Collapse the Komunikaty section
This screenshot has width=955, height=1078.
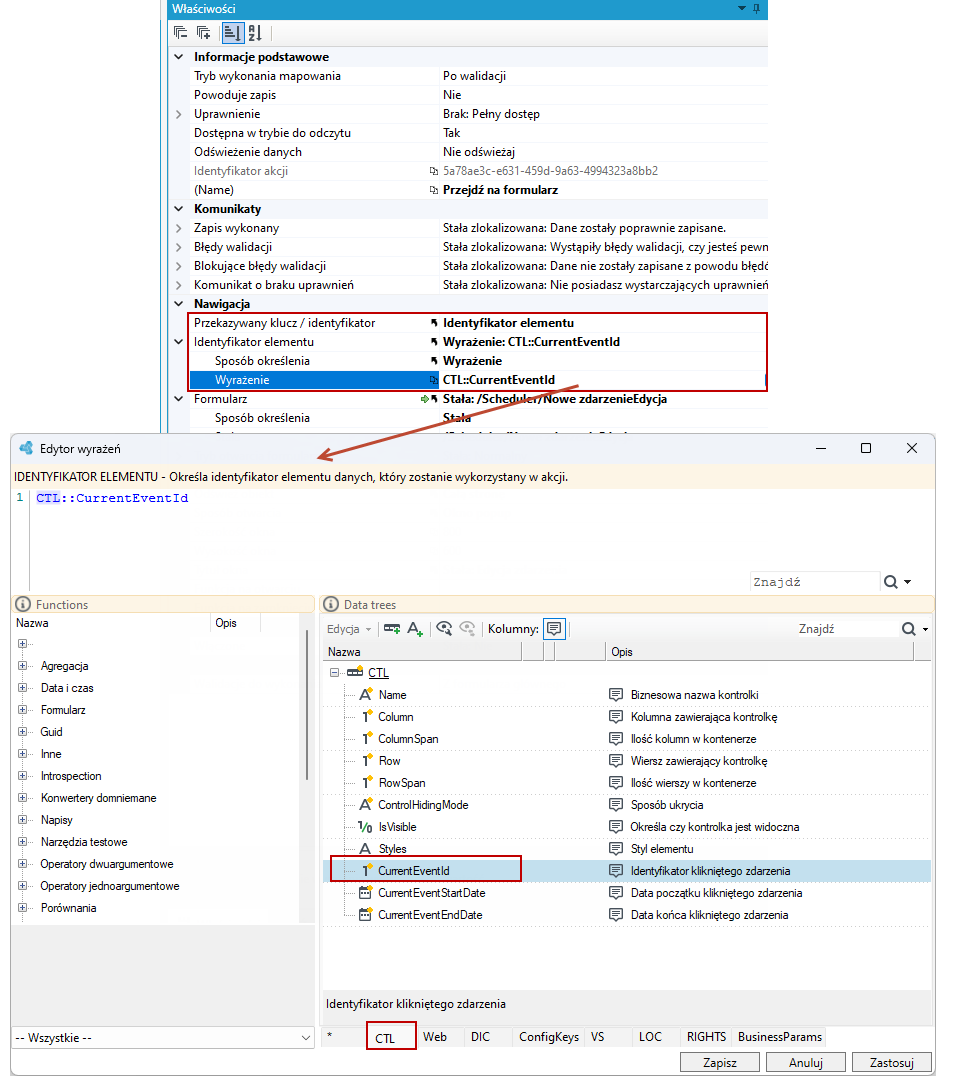(179, 209)
